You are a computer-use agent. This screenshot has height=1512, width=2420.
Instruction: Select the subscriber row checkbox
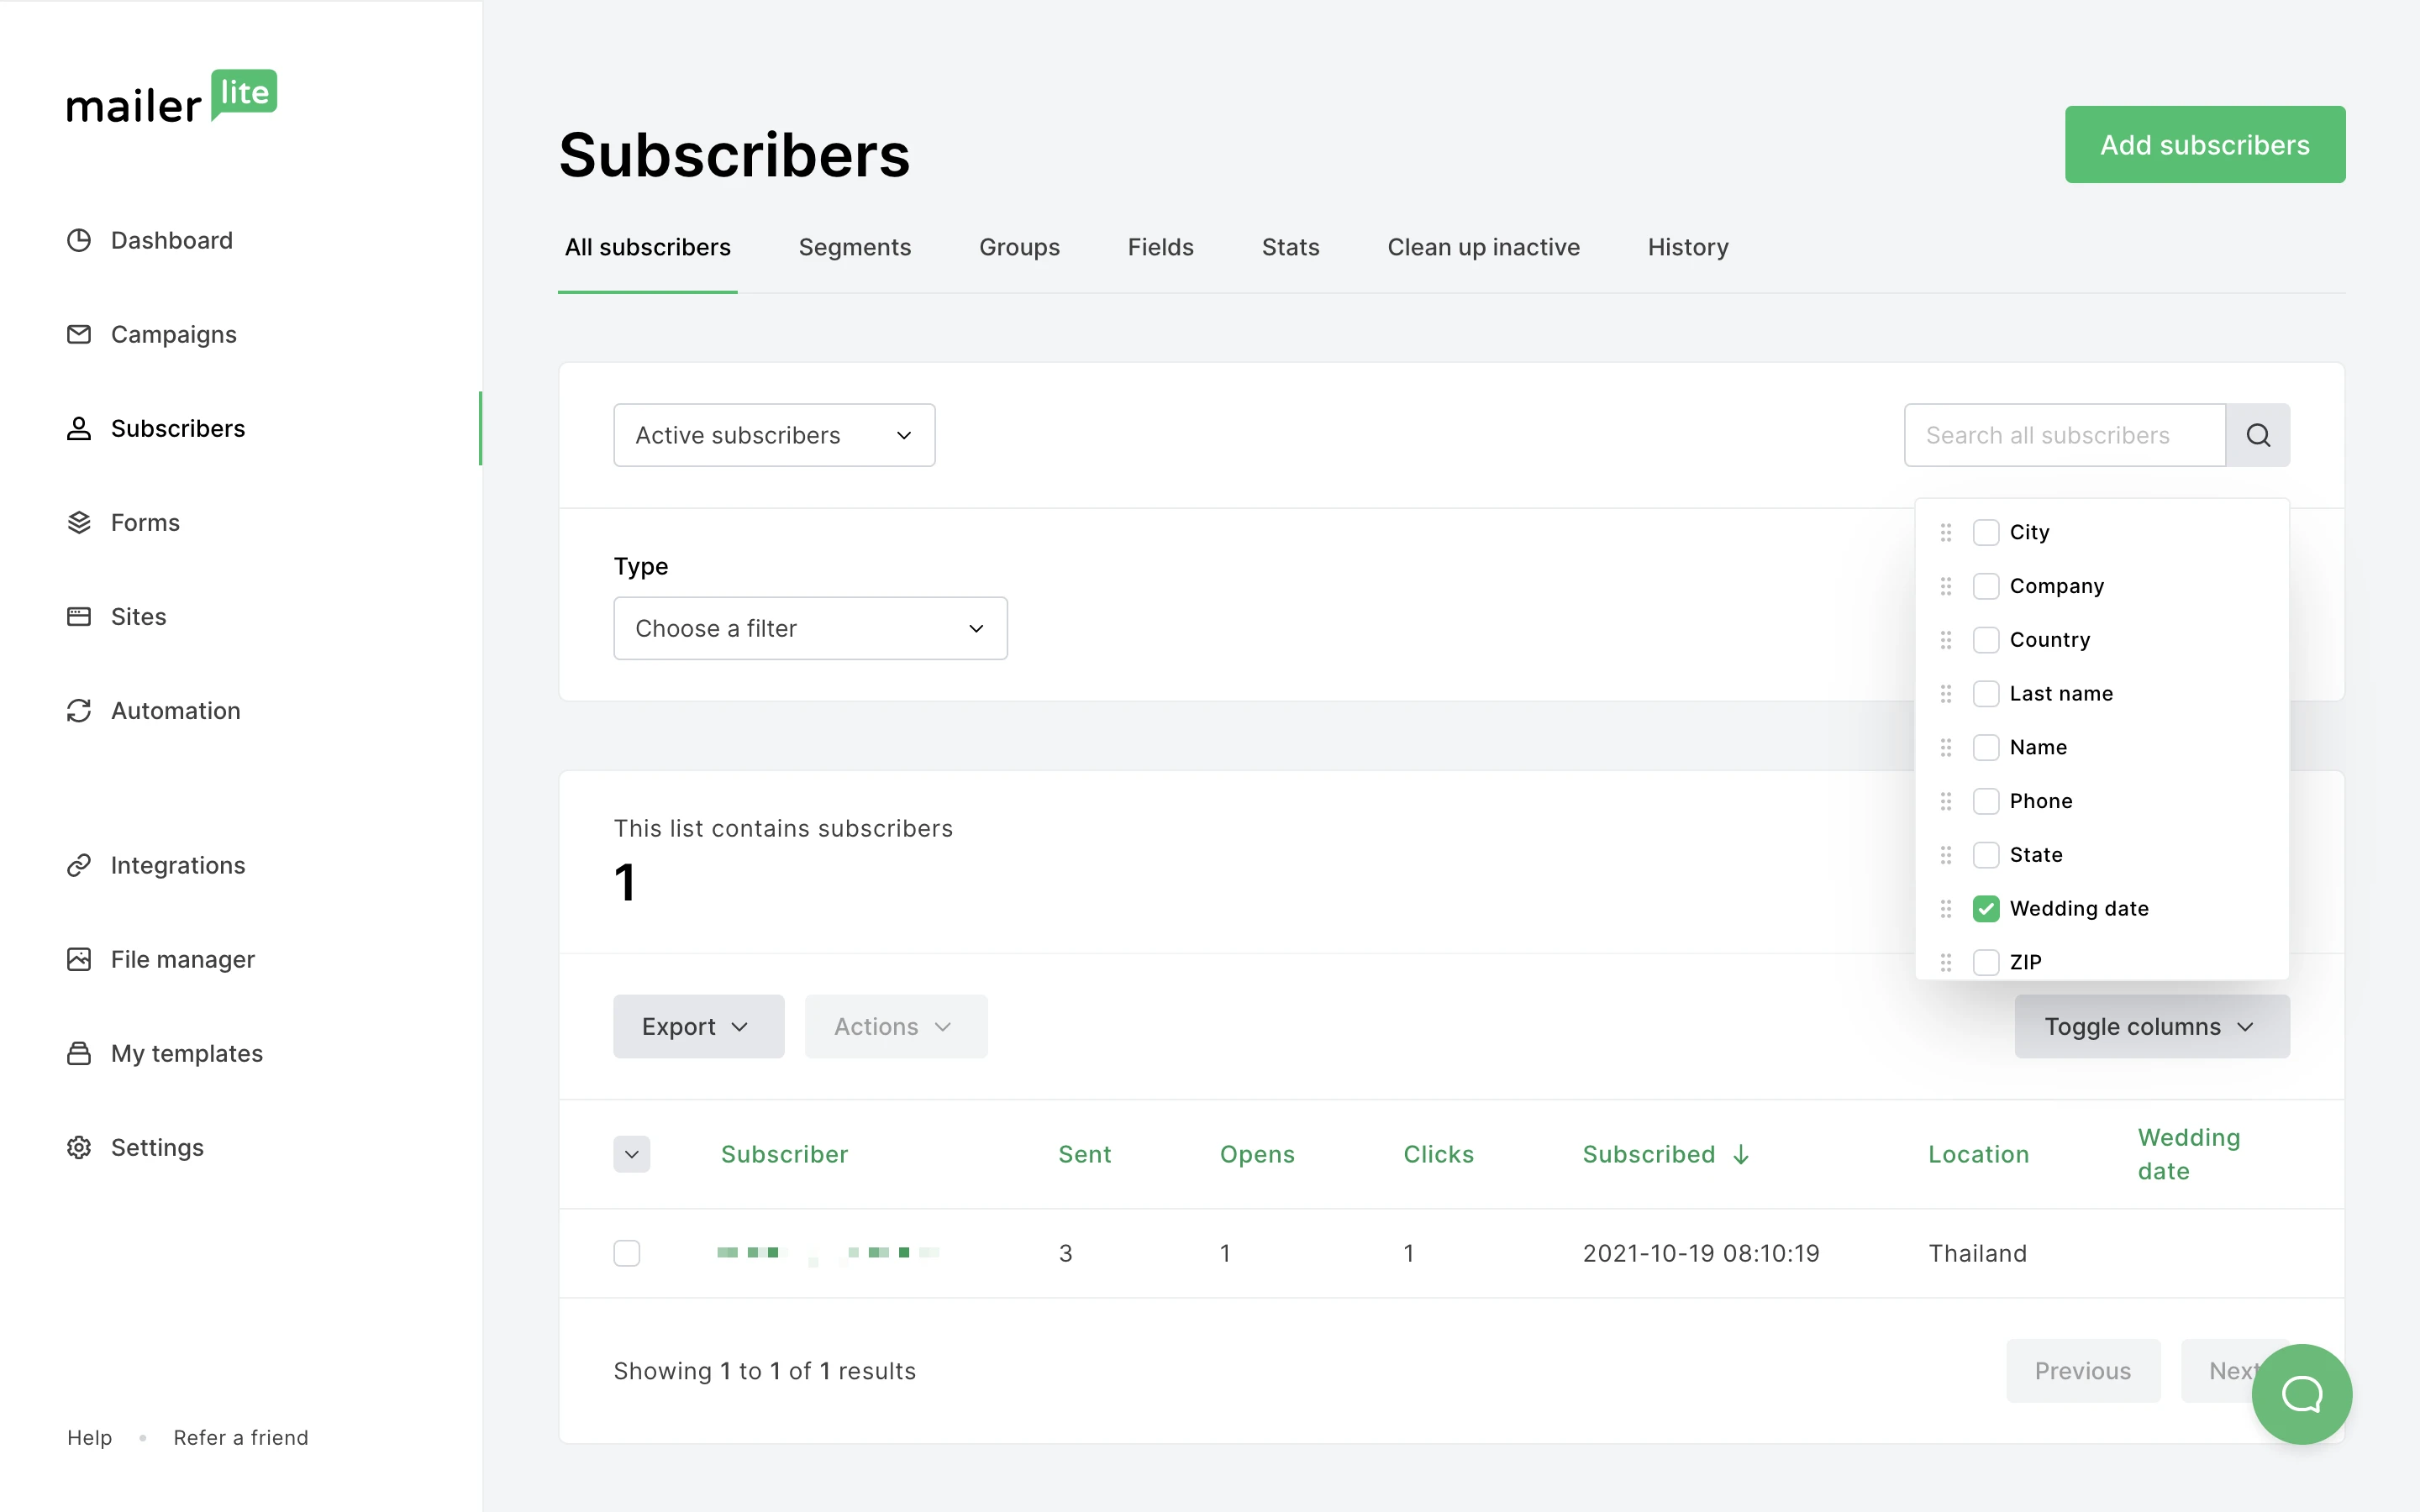627,1253
